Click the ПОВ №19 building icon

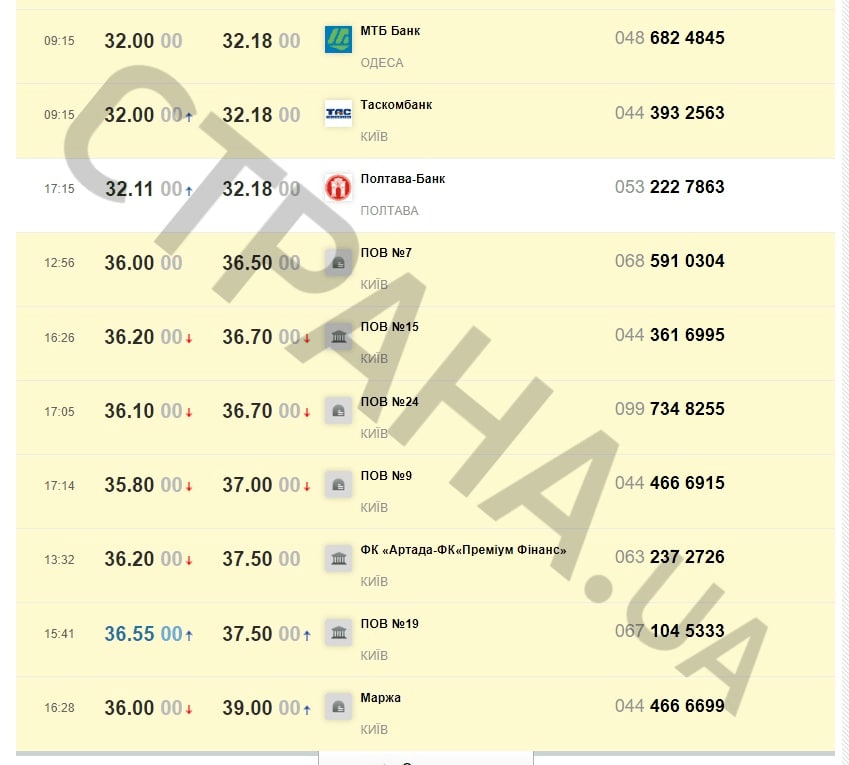pyautogui.click(x=338, y=633)
